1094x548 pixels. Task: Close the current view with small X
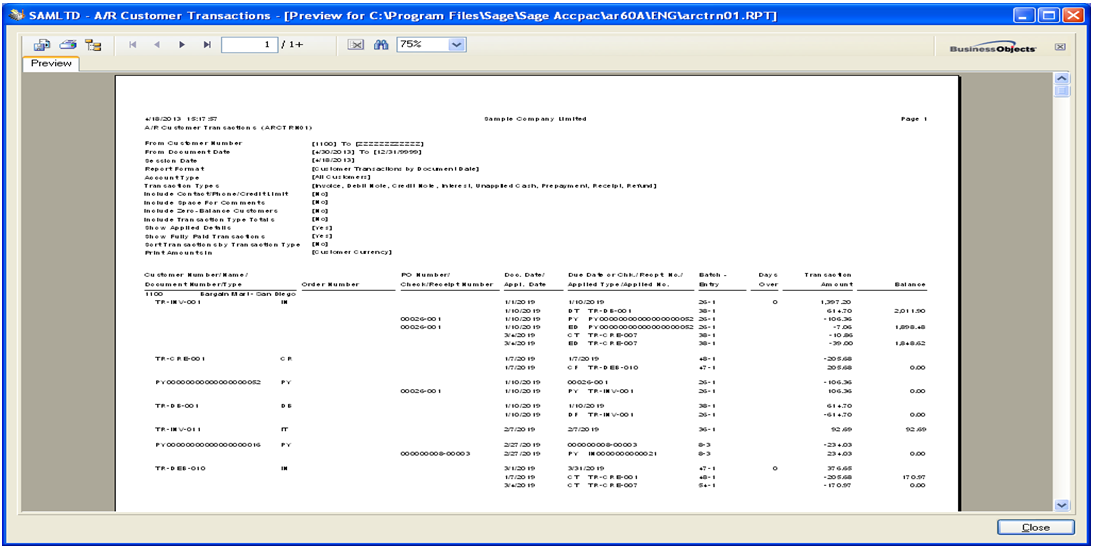pos(1060,47)
